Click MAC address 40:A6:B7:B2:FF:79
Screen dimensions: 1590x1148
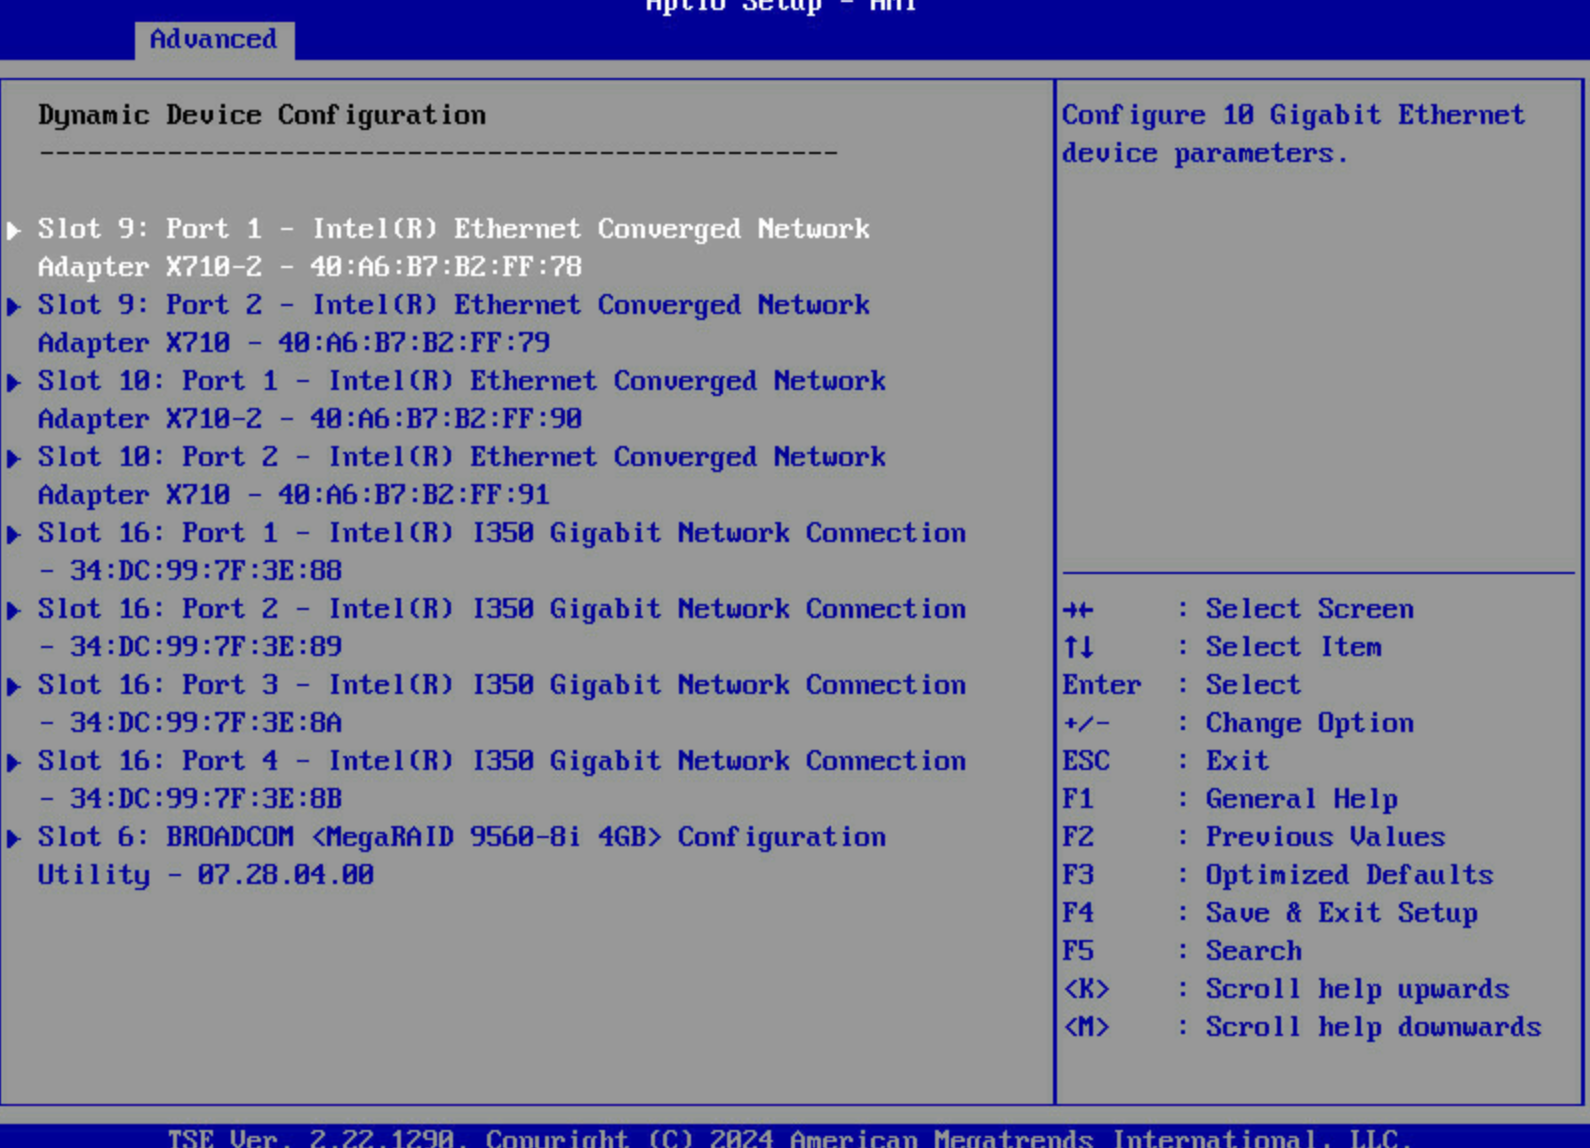click(x=414, y=343)
